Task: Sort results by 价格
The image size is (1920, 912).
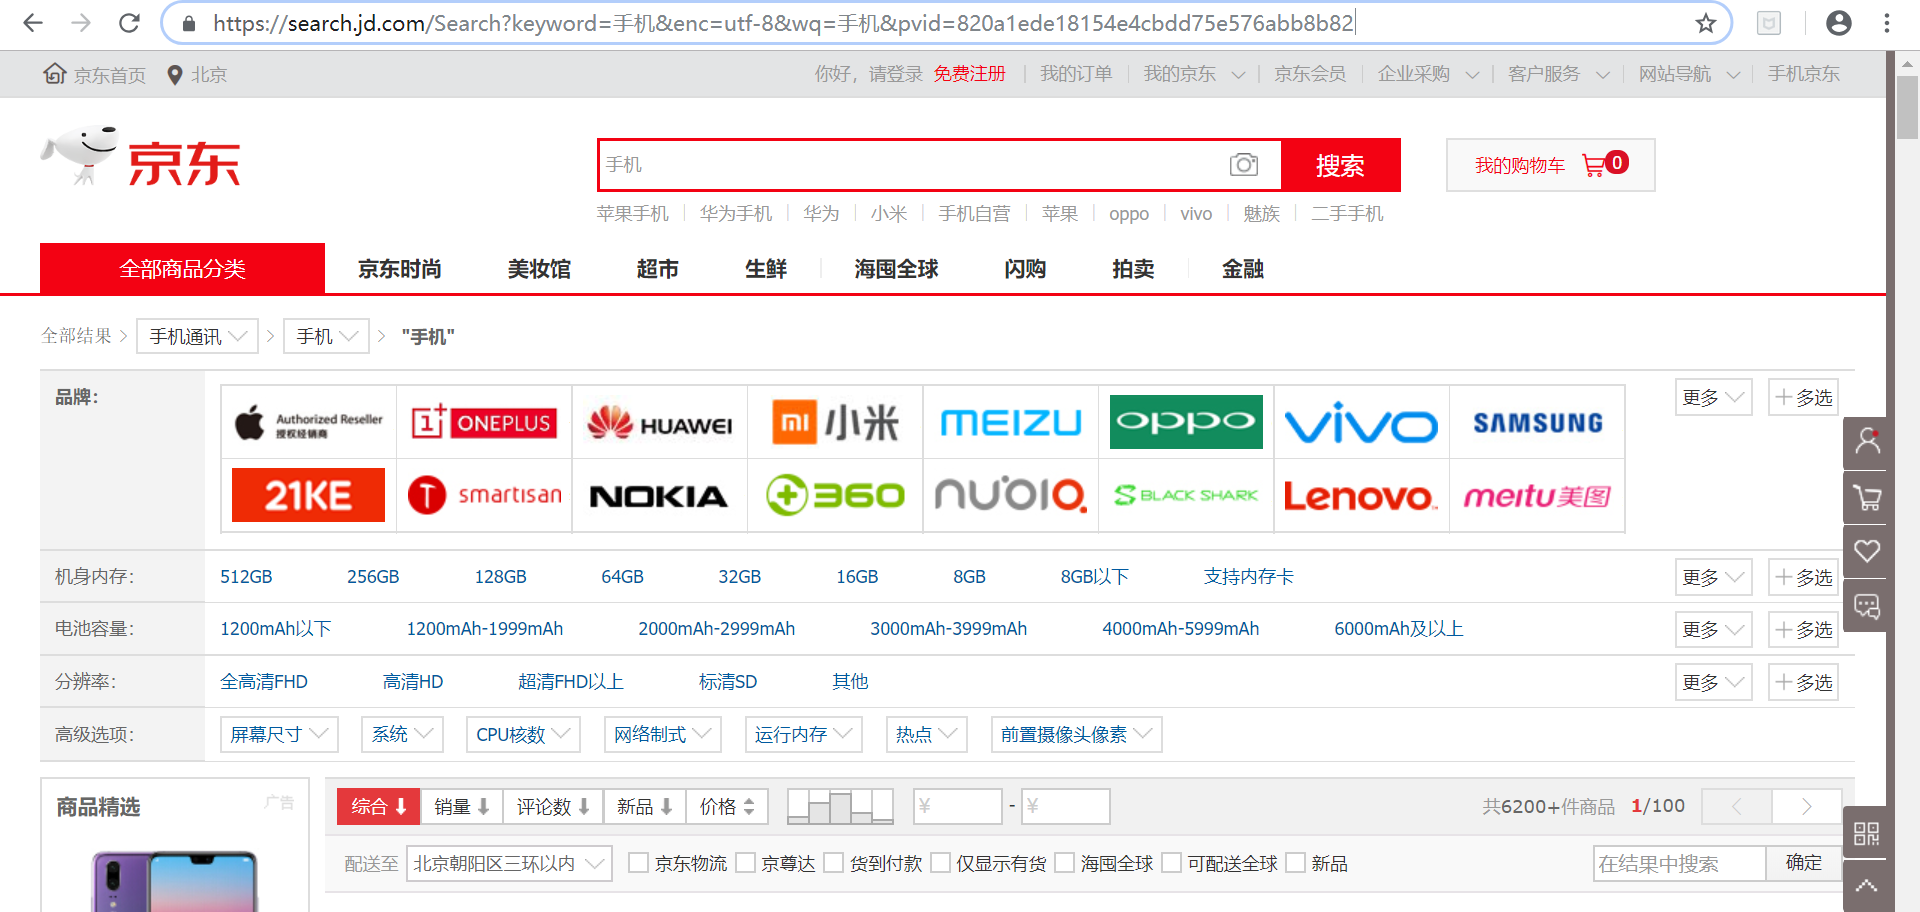Action: coord(727,806)
